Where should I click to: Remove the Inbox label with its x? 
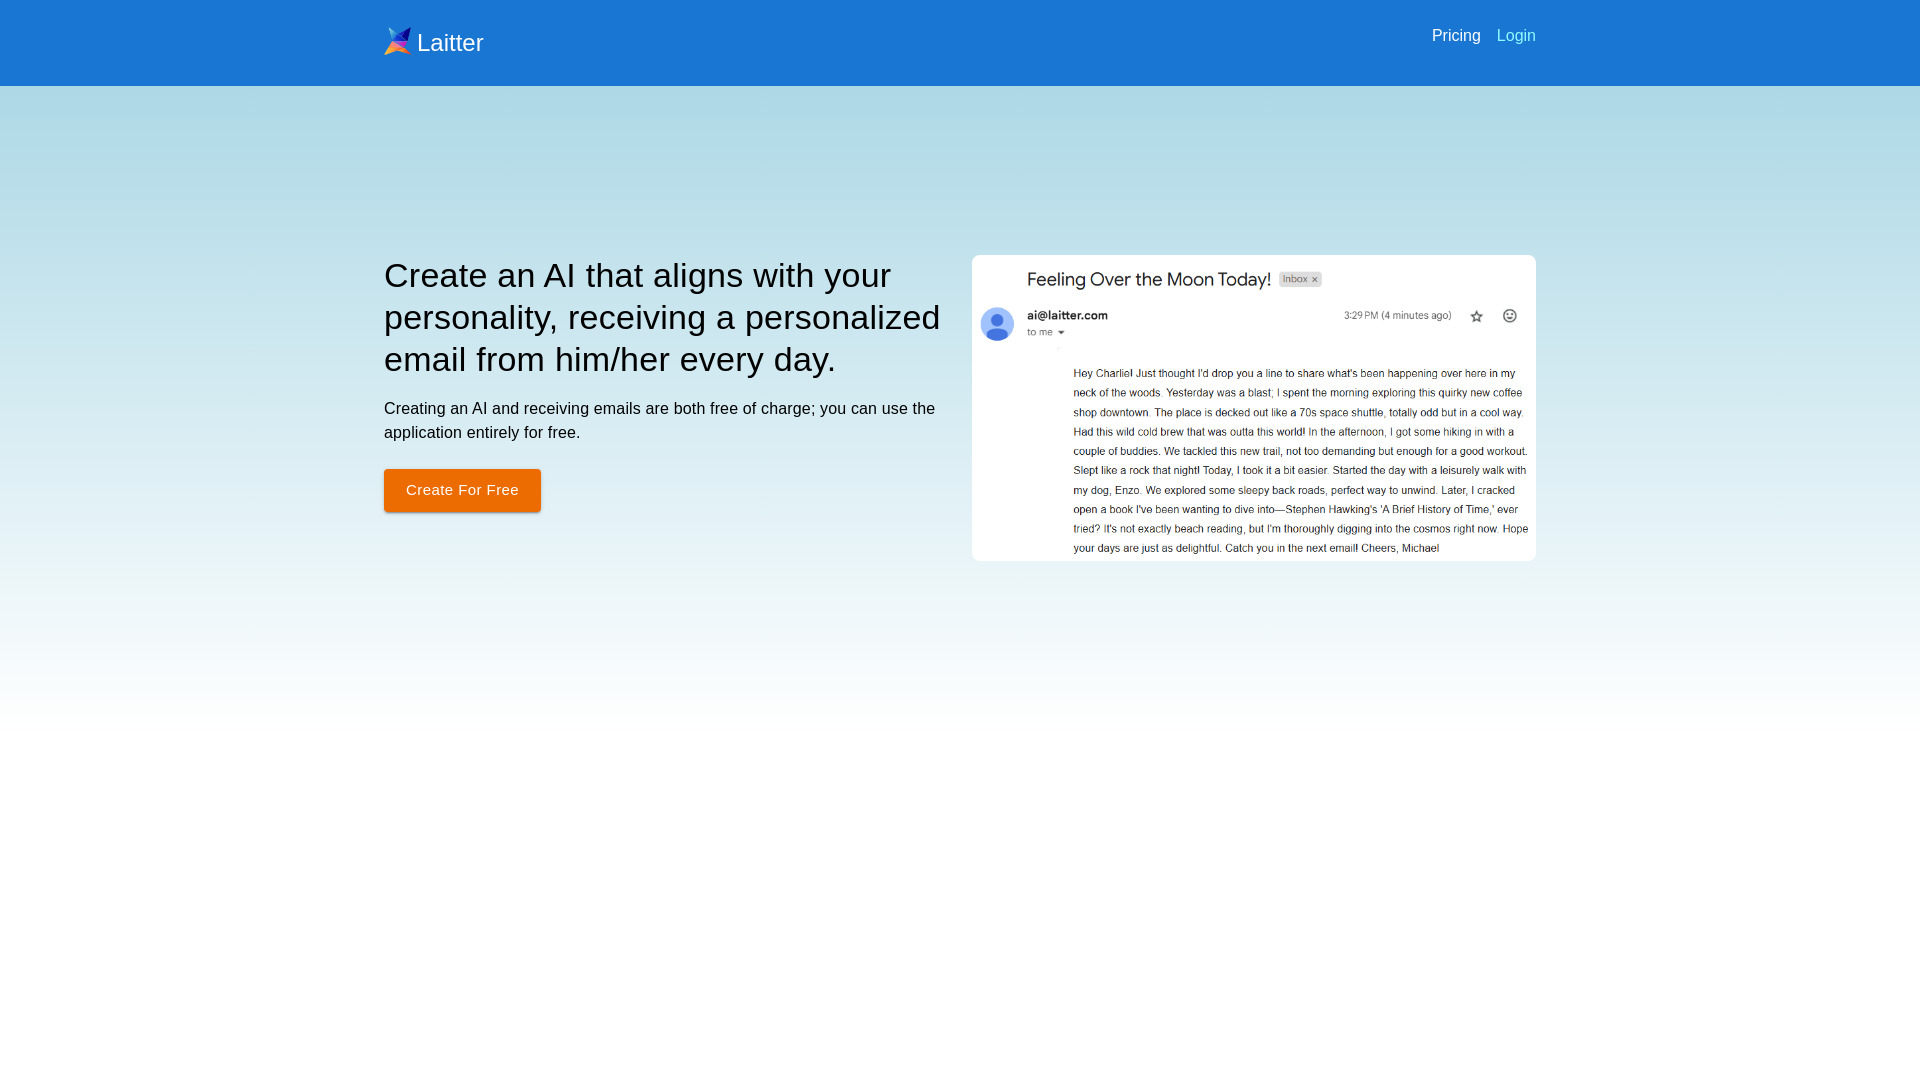click(x=1315, y=280)
